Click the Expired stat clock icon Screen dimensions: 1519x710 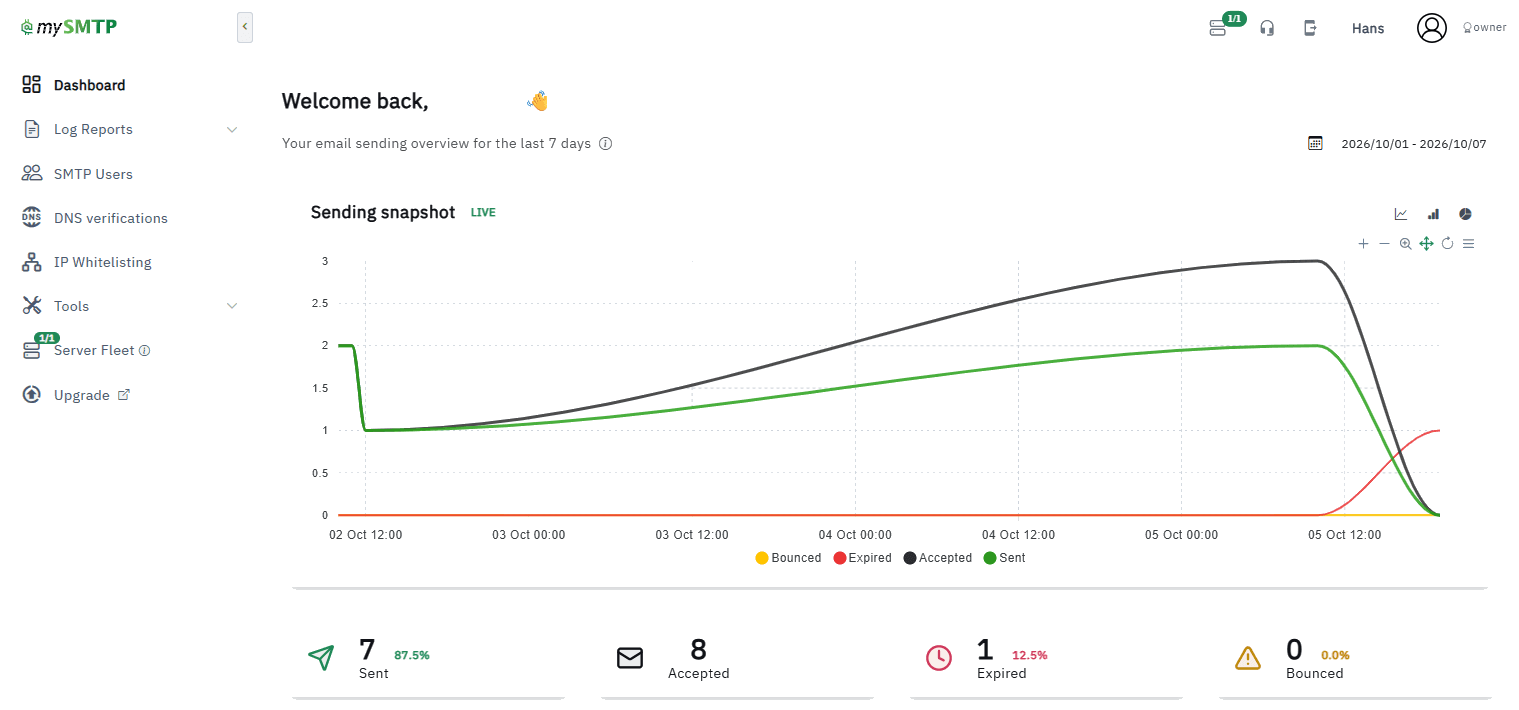tap(939, 657)
